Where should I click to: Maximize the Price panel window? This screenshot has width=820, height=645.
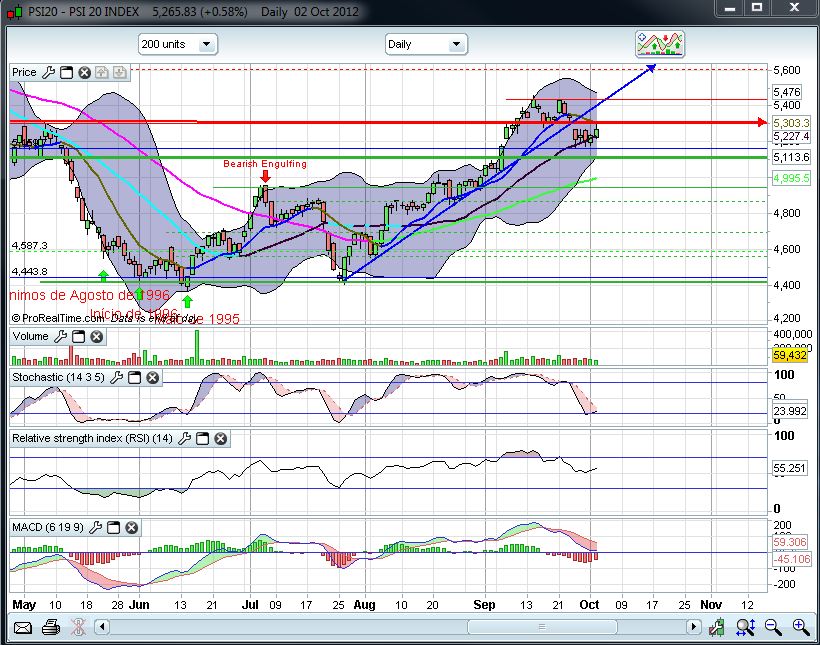66,72
